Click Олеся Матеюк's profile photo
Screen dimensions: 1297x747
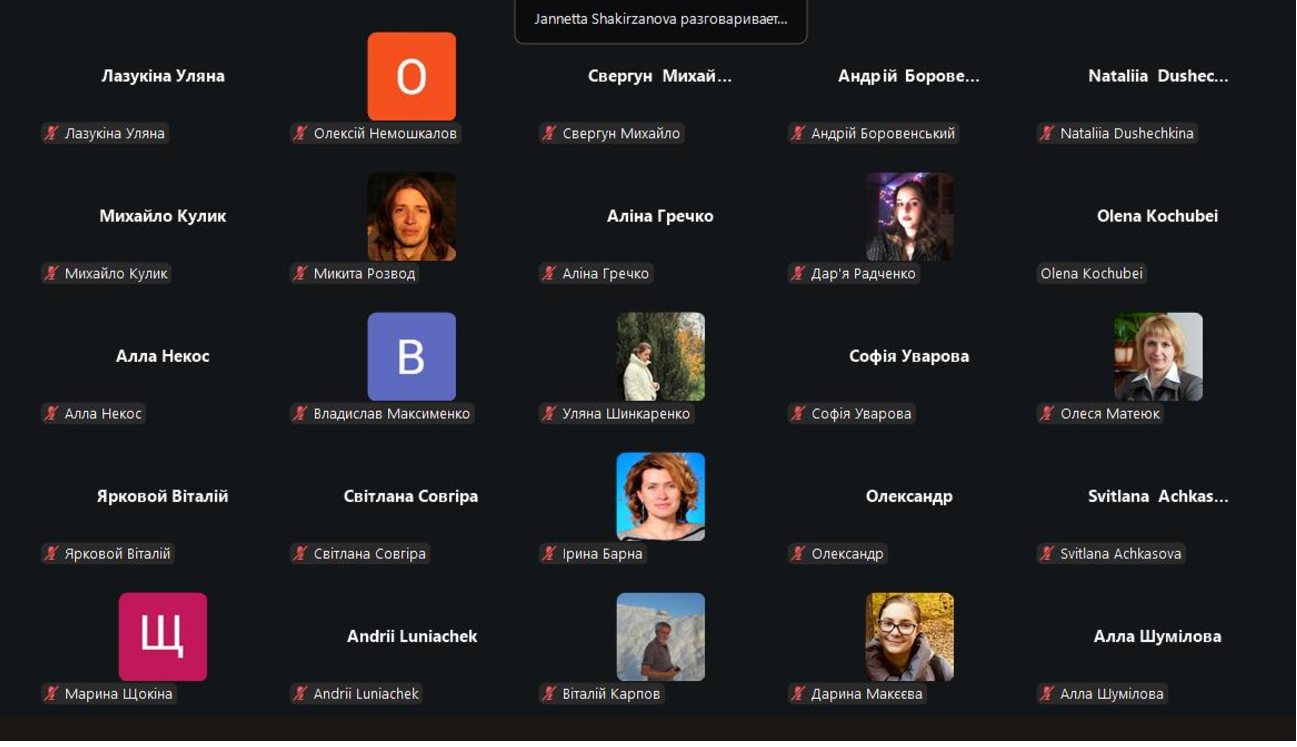pyautogui.click(x=1159, y=357)
